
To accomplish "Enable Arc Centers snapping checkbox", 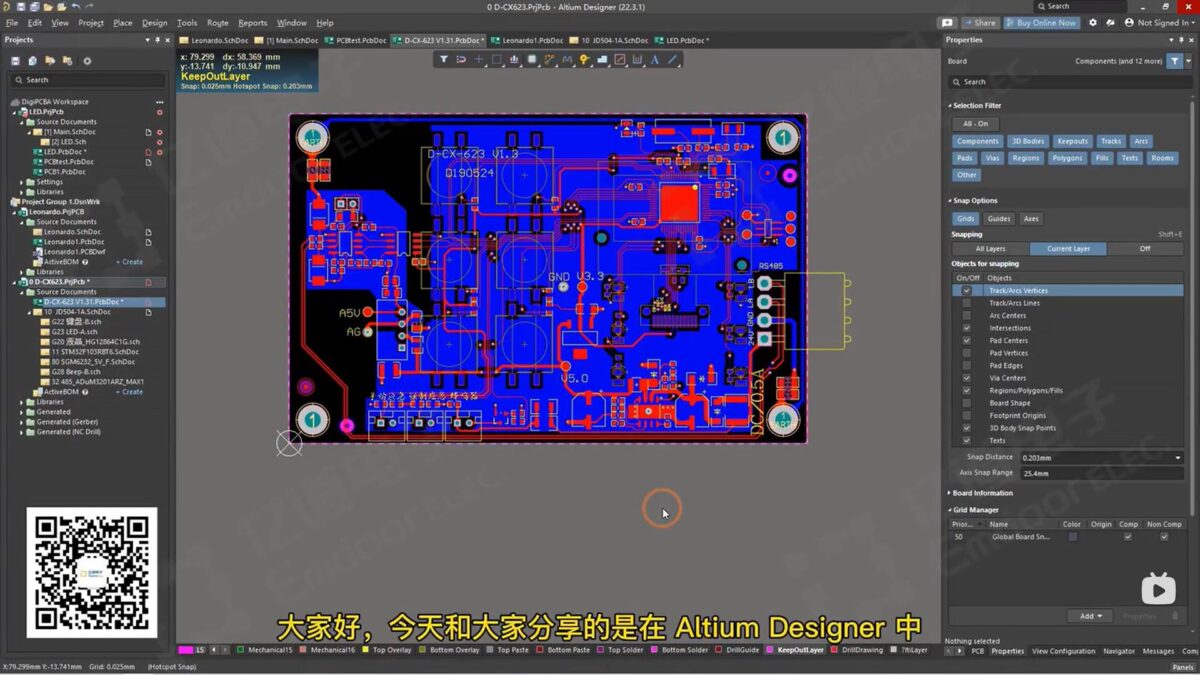I will click(966, 316).
